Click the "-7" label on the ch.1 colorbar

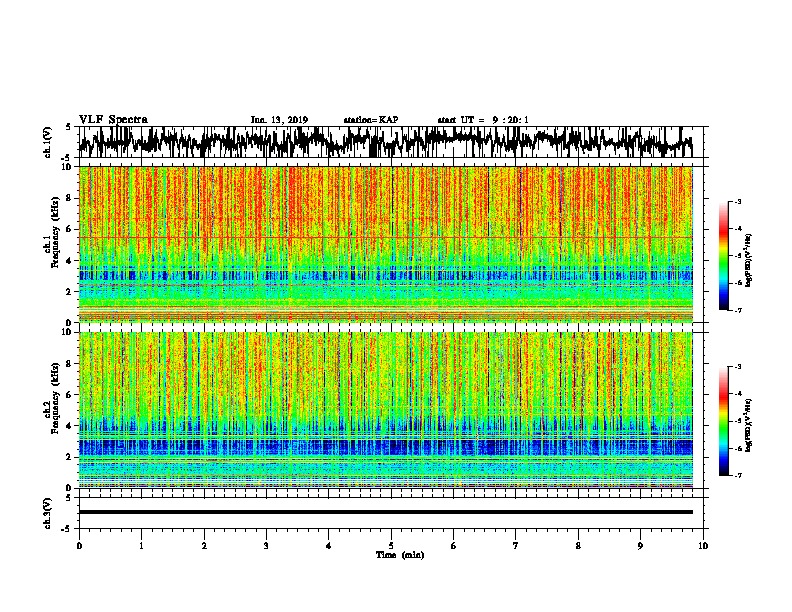coord(737,310)
